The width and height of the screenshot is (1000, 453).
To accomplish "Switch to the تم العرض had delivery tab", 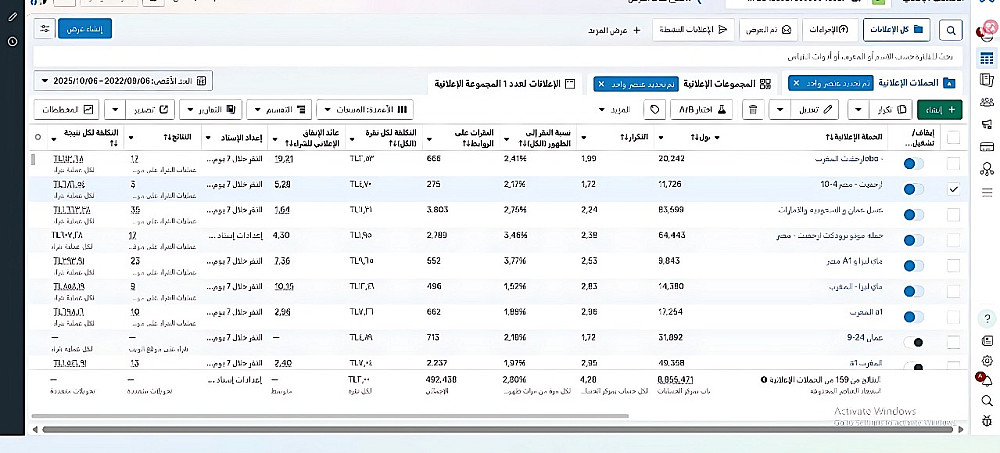I will (x=768, y=29).
